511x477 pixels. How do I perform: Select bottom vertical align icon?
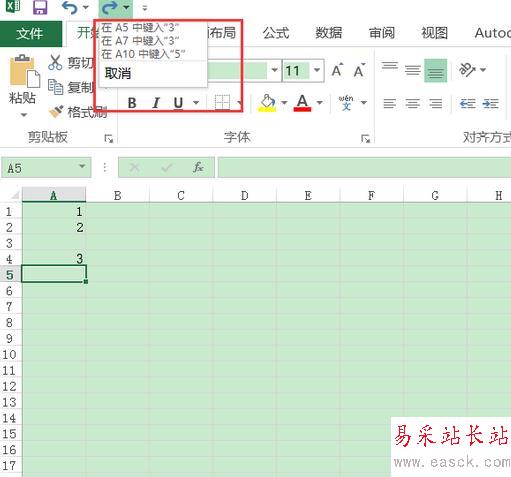coord(435,70)
